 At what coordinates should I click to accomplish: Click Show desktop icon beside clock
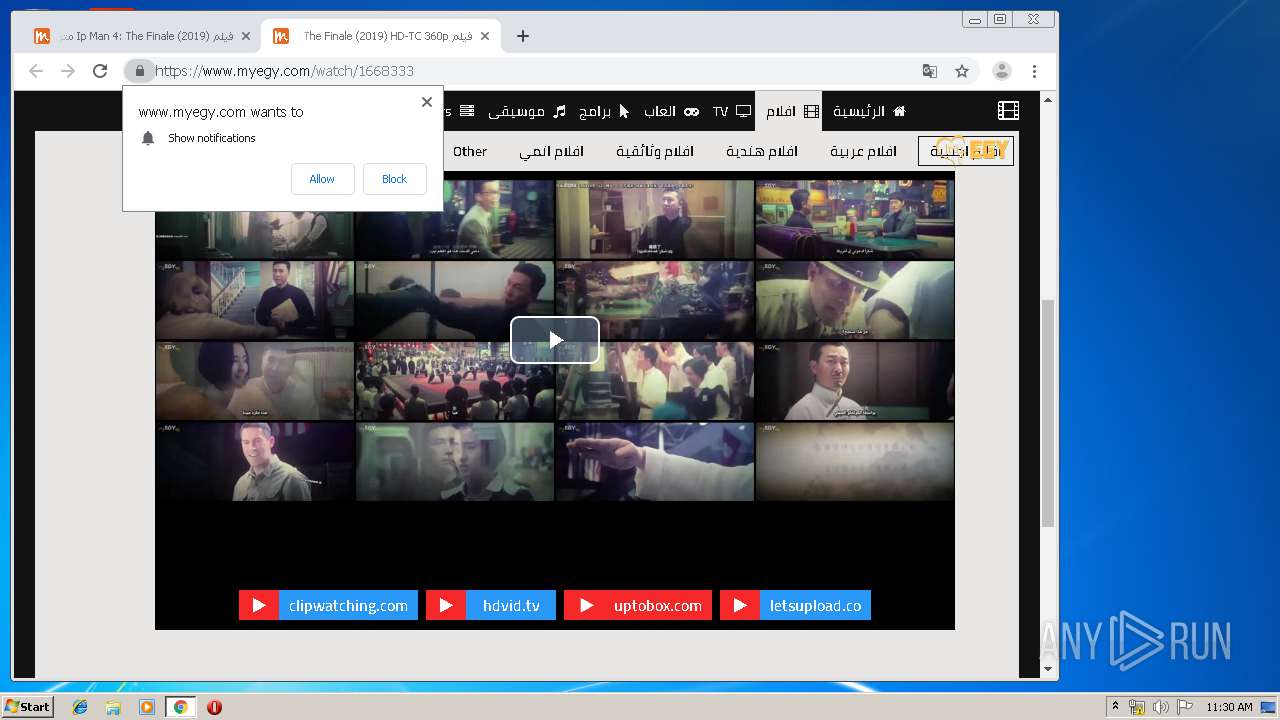[x=1269, y=707]
